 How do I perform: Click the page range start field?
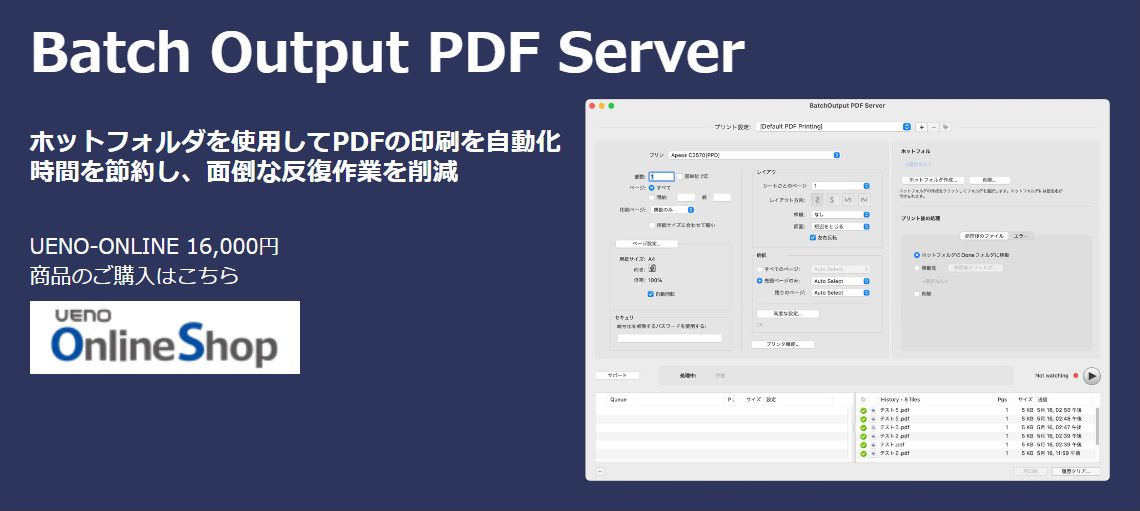coord(686,197)
